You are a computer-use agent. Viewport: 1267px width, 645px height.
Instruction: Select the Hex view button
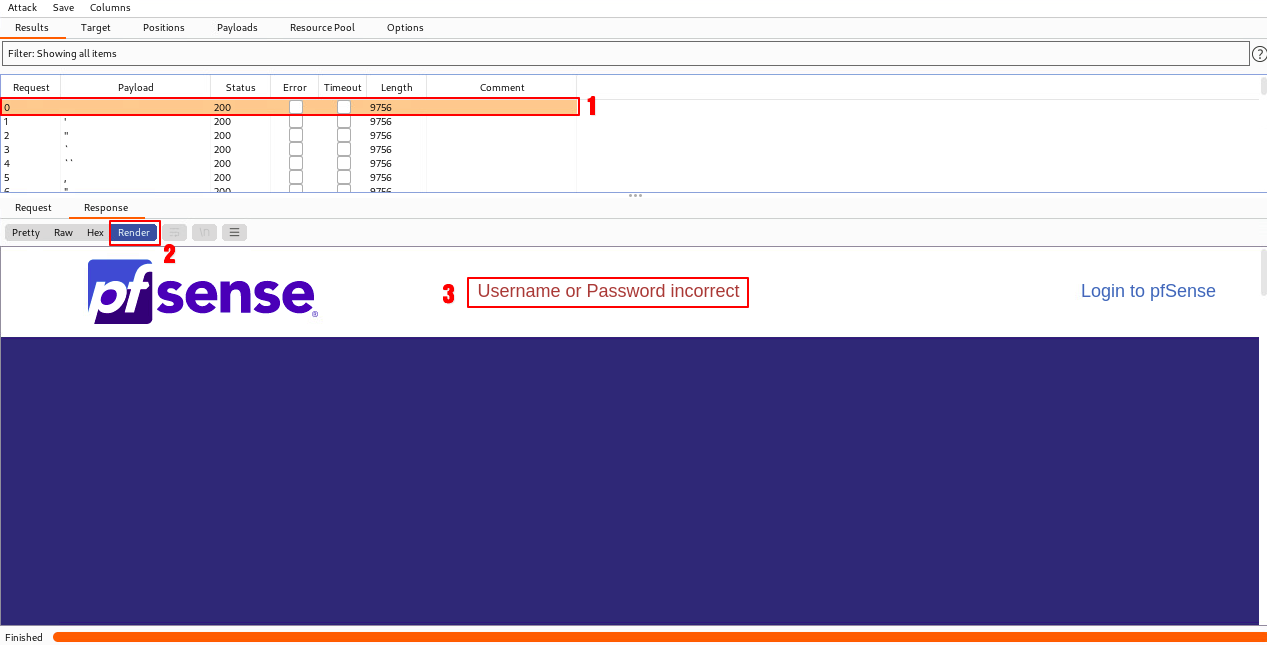click(95, 233)
